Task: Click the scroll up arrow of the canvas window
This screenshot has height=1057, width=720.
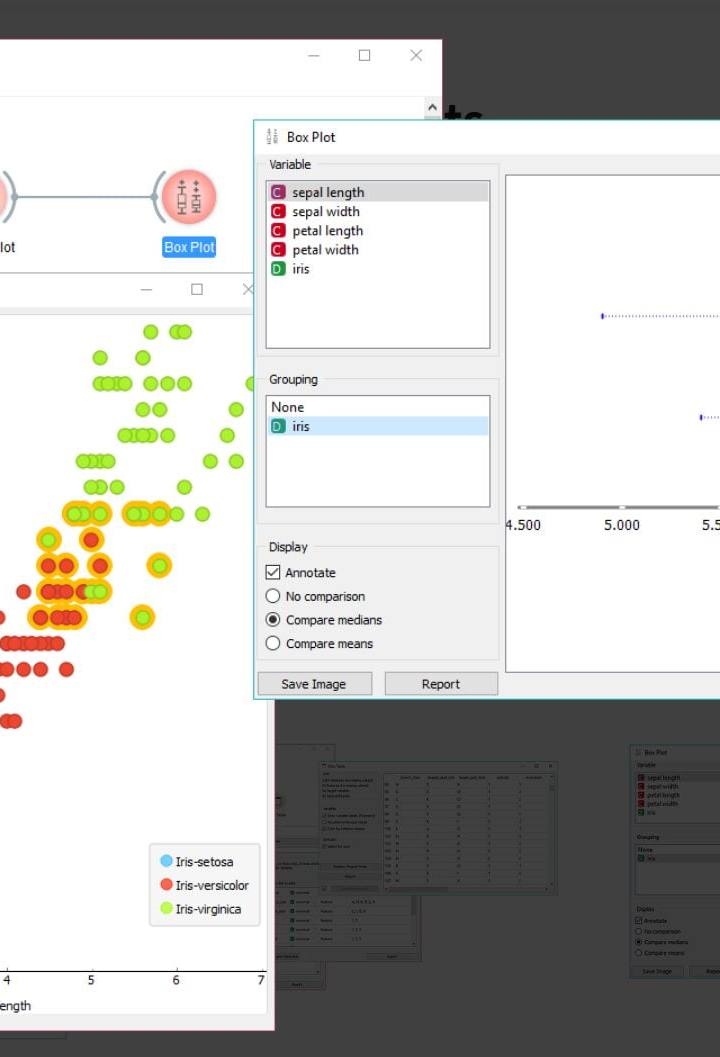Action: (x=432, y=107)
